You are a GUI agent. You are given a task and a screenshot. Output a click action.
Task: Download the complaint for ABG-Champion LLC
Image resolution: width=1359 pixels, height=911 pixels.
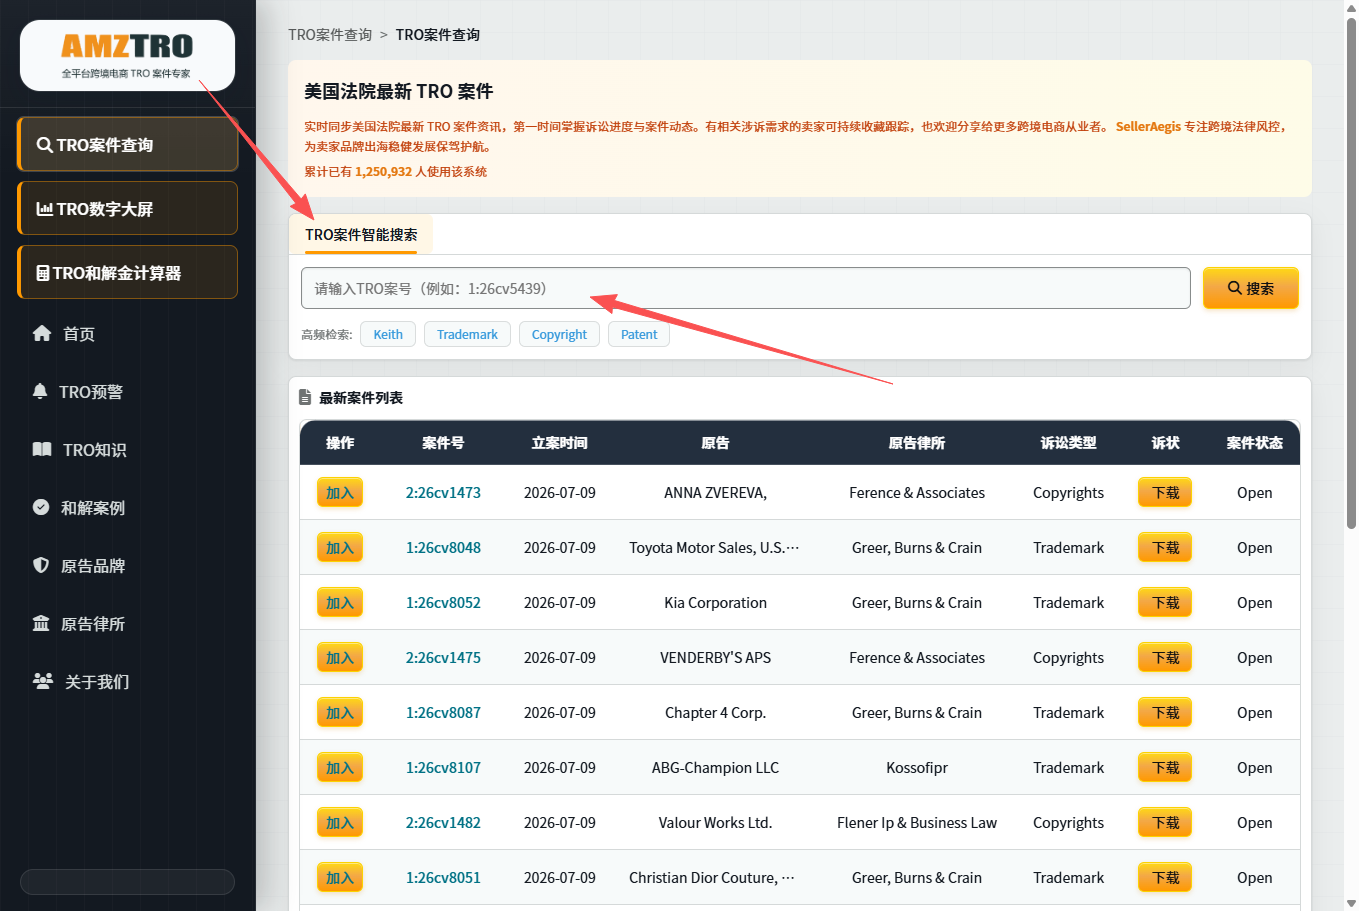(x=1165, y=768)
